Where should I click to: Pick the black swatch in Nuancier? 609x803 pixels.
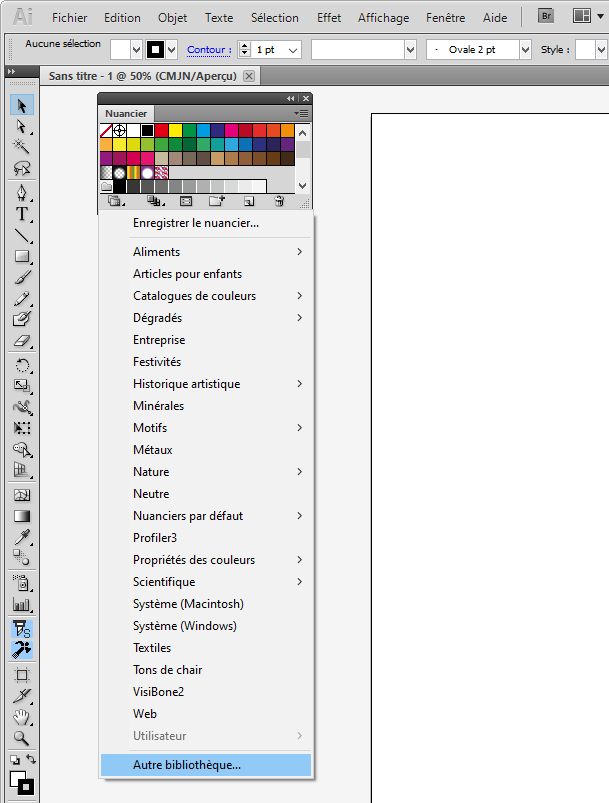[148, 131]
